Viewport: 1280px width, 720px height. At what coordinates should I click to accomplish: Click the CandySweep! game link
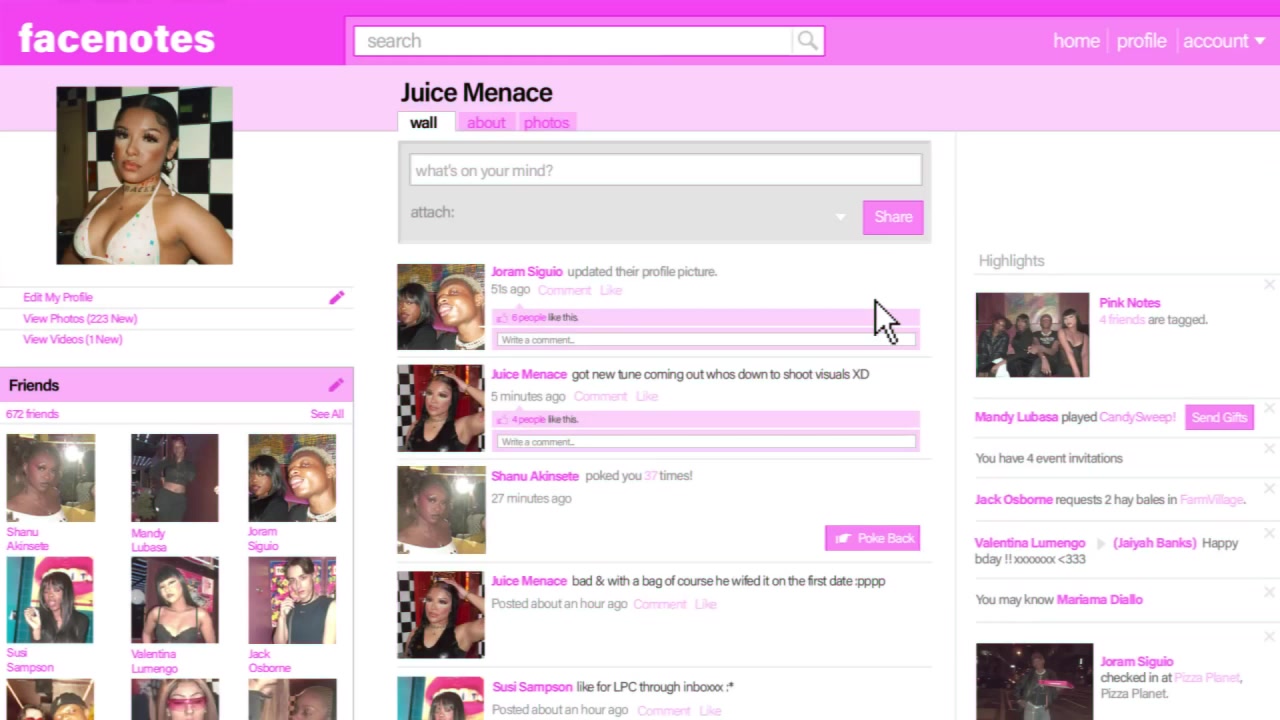(1138, 417)
